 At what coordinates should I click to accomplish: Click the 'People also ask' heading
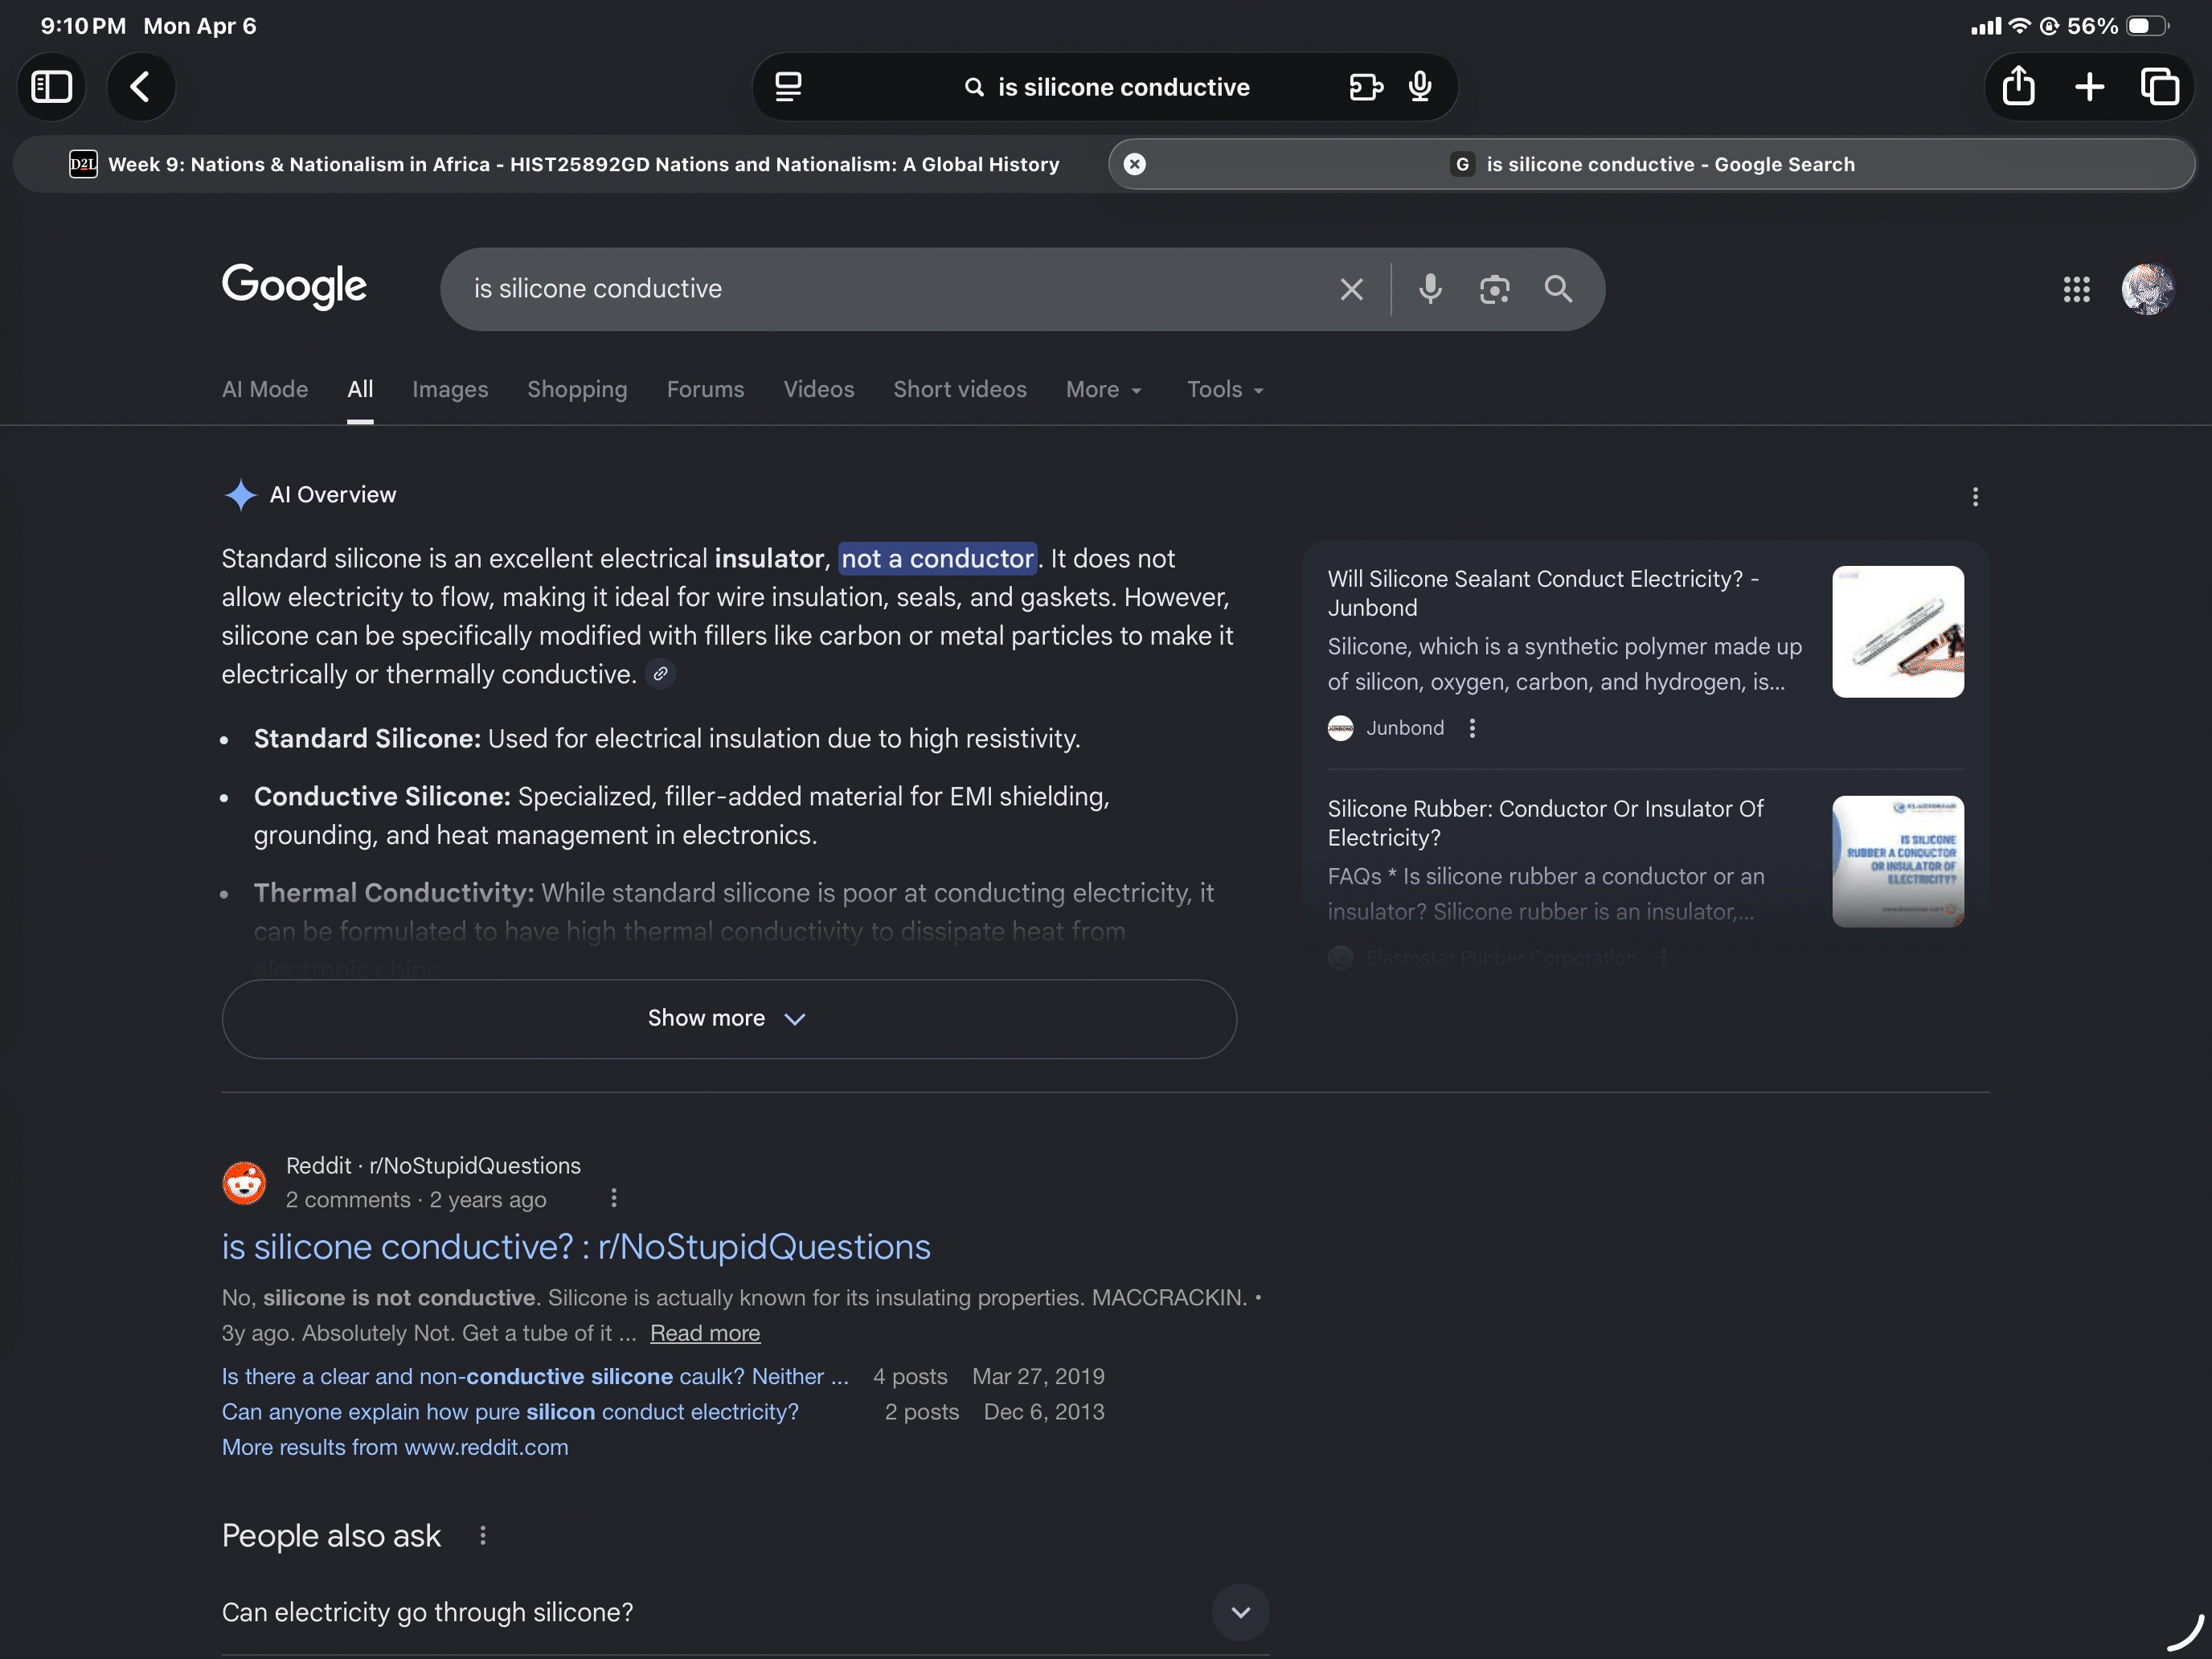click(331, 1535)
